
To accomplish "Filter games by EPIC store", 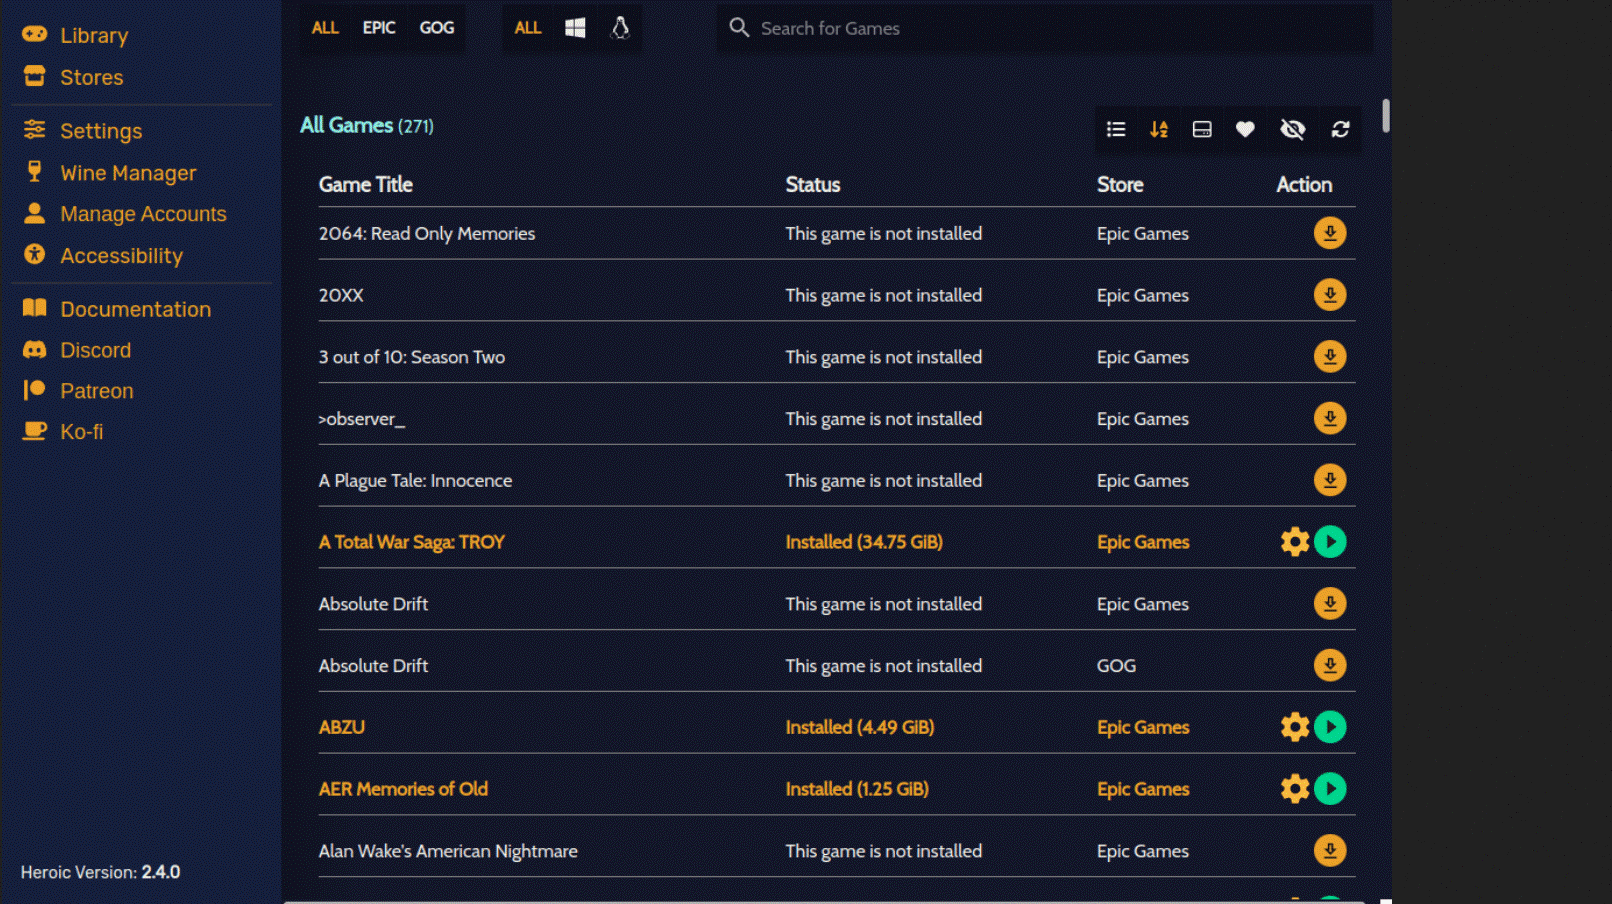I will (x=379, y=28).
